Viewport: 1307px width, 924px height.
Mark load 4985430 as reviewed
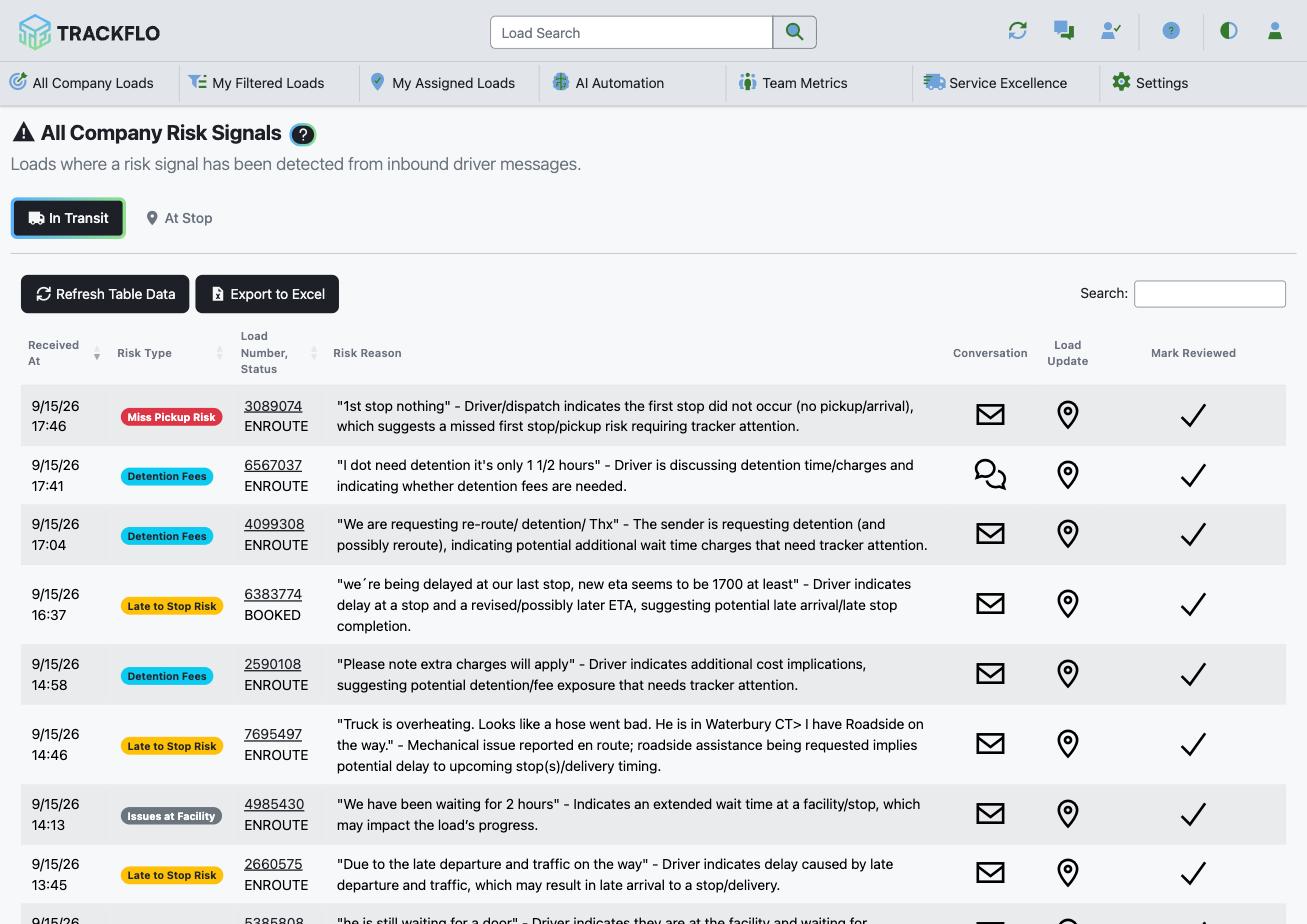point(1193,814)
